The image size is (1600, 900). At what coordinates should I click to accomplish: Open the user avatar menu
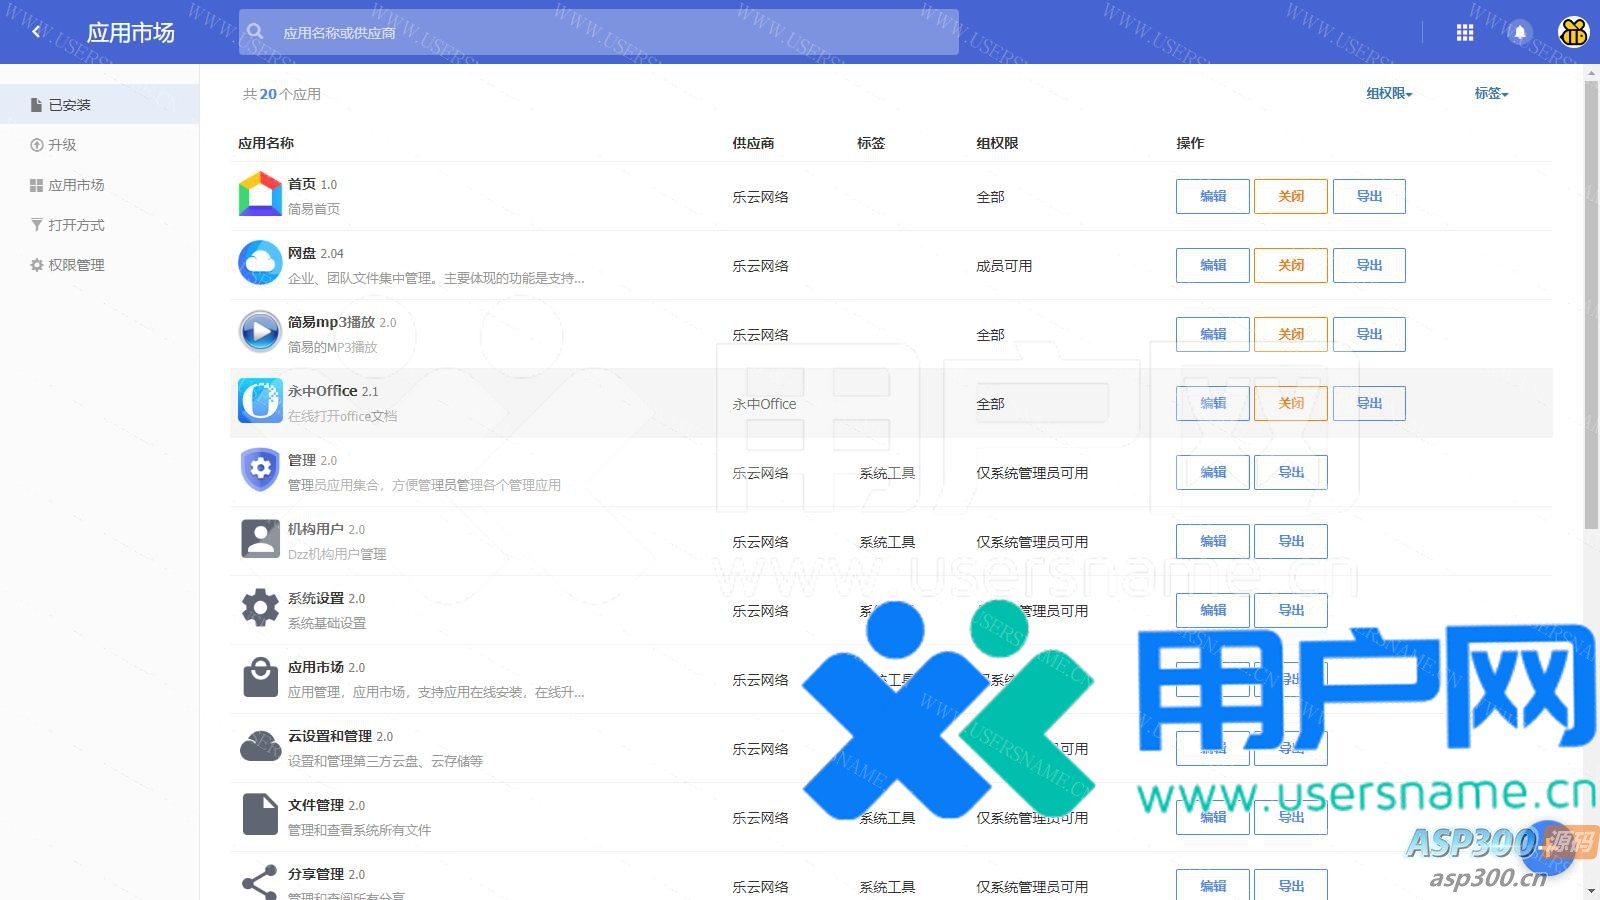click(1574, 33)
